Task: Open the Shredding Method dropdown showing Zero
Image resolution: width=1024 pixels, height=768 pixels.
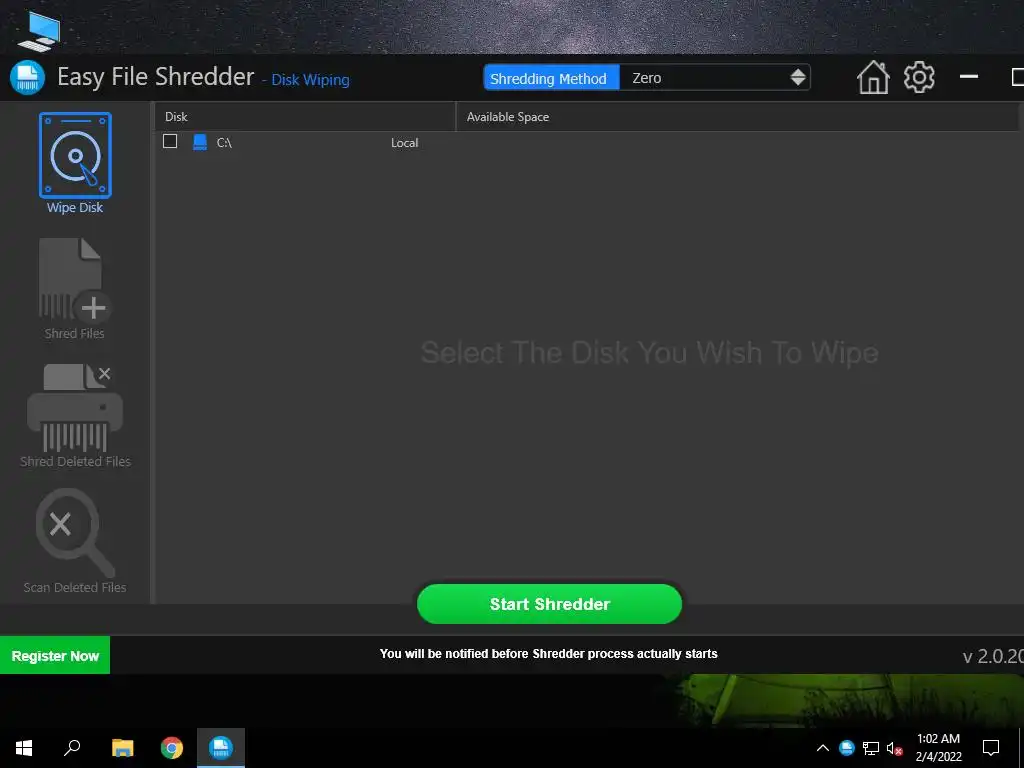Action: pos(714,78)
